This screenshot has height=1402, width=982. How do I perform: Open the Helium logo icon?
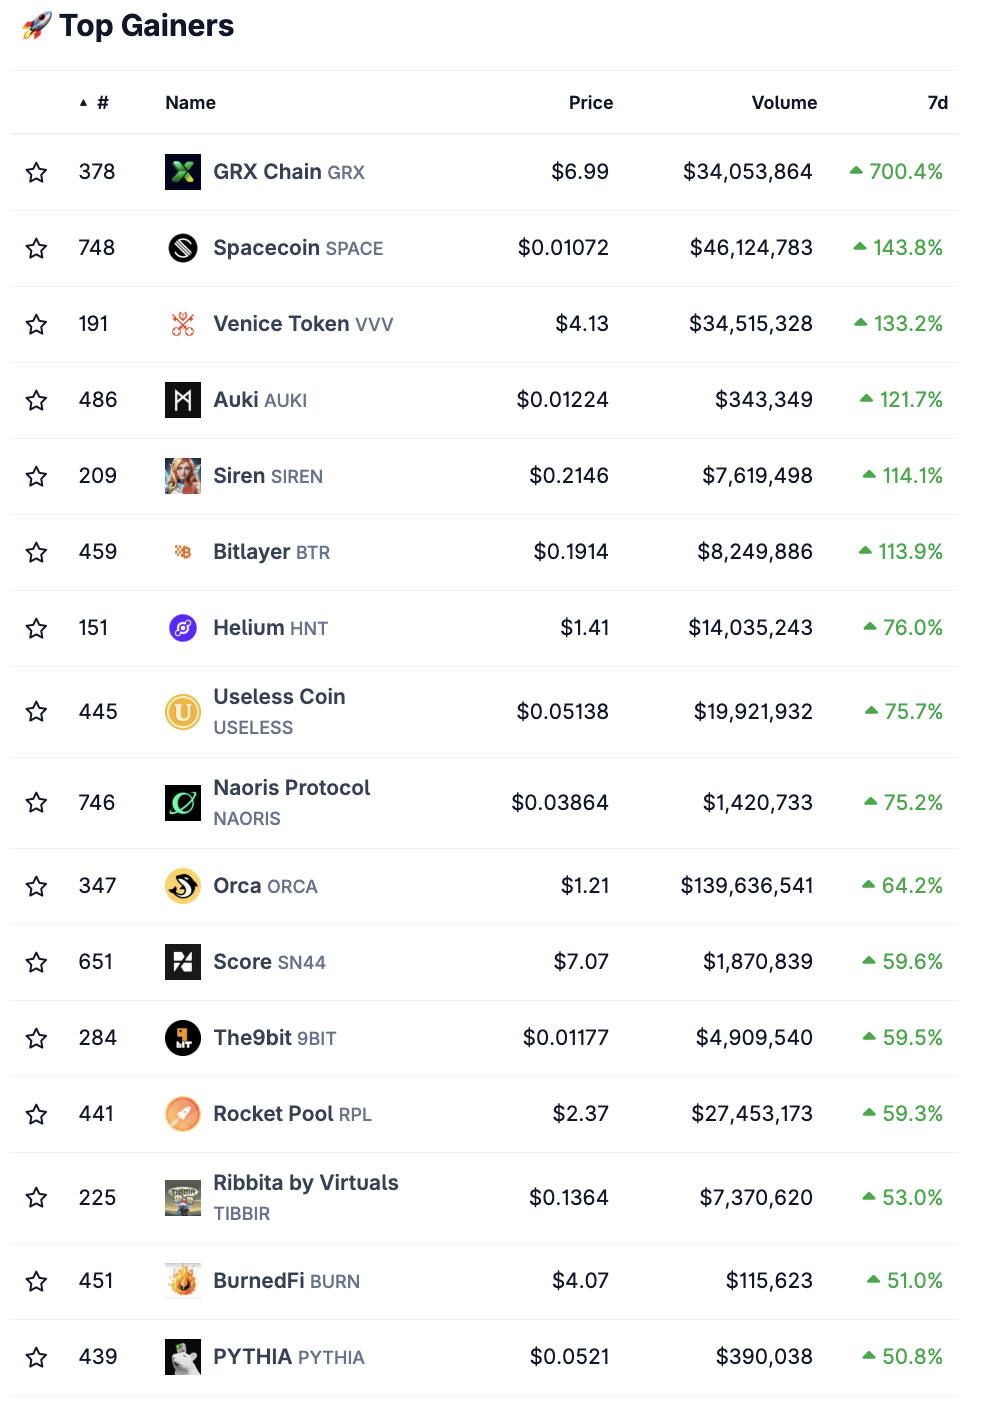pos(182,627)
